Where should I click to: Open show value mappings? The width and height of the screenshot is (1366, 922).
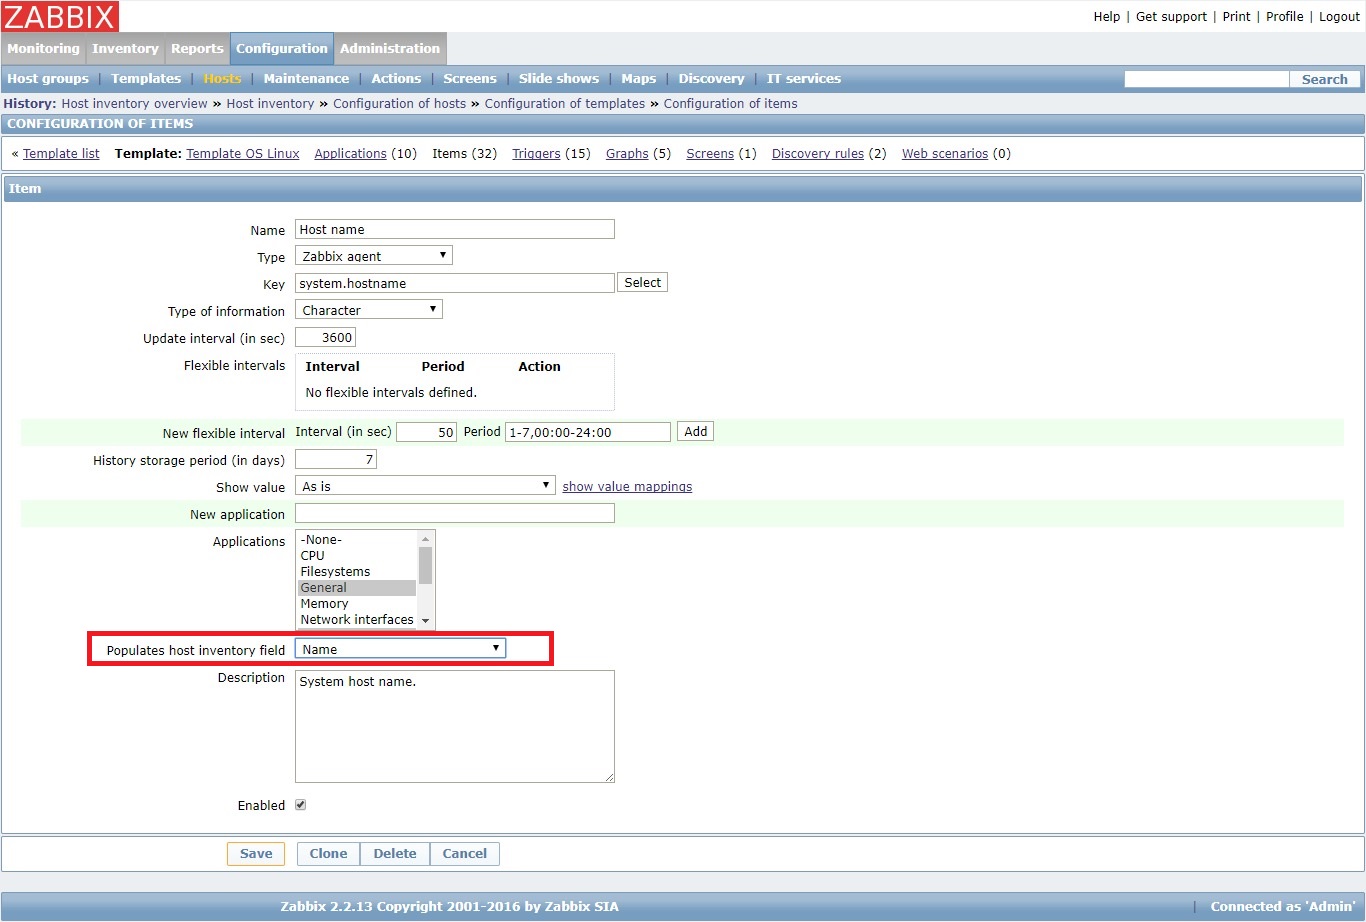(x=626, y=486)
